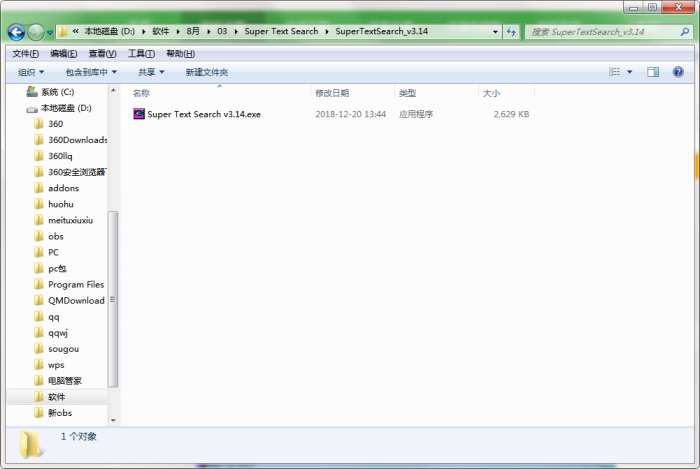Toggle the preview pane icon

pos(653,72)
